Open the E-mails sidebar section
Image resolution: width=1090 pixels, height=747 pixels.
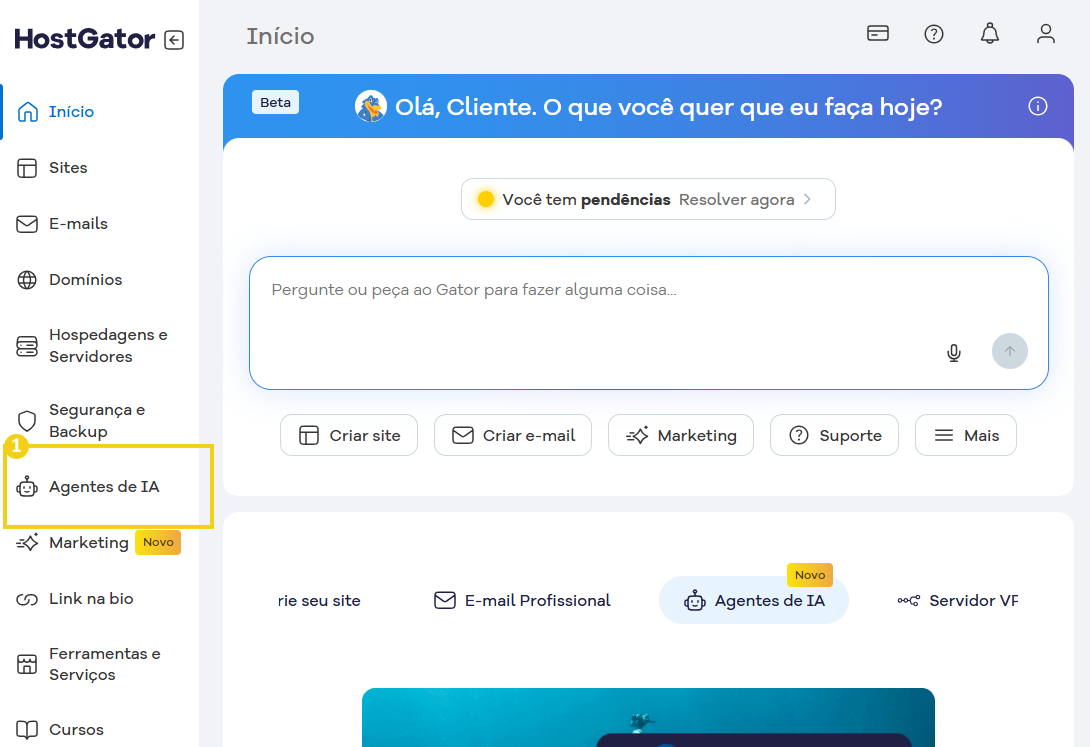click(x=79, y=223)
